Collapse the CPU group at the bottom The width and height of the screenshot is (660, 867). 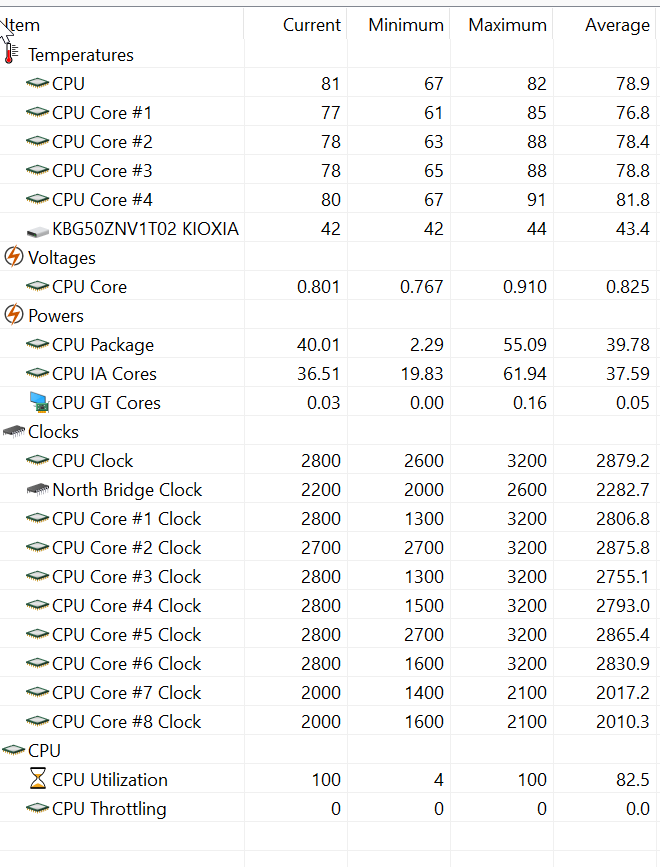coord(44,750)
